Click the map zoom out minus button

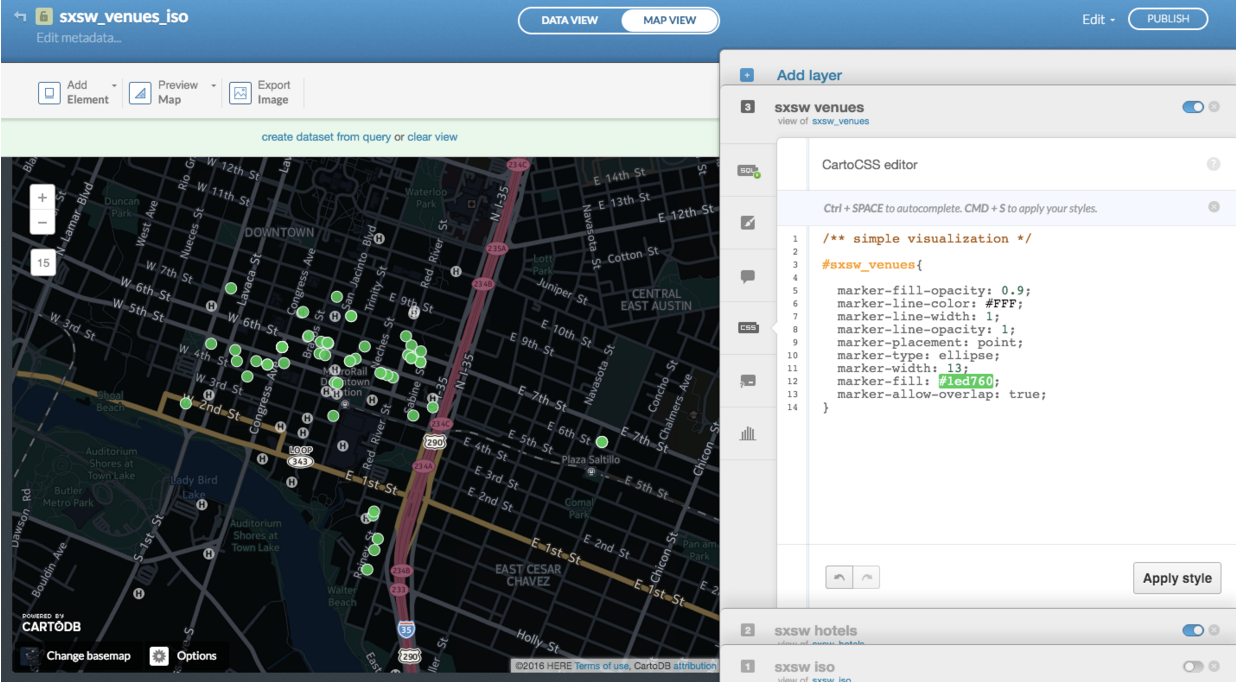42,222
